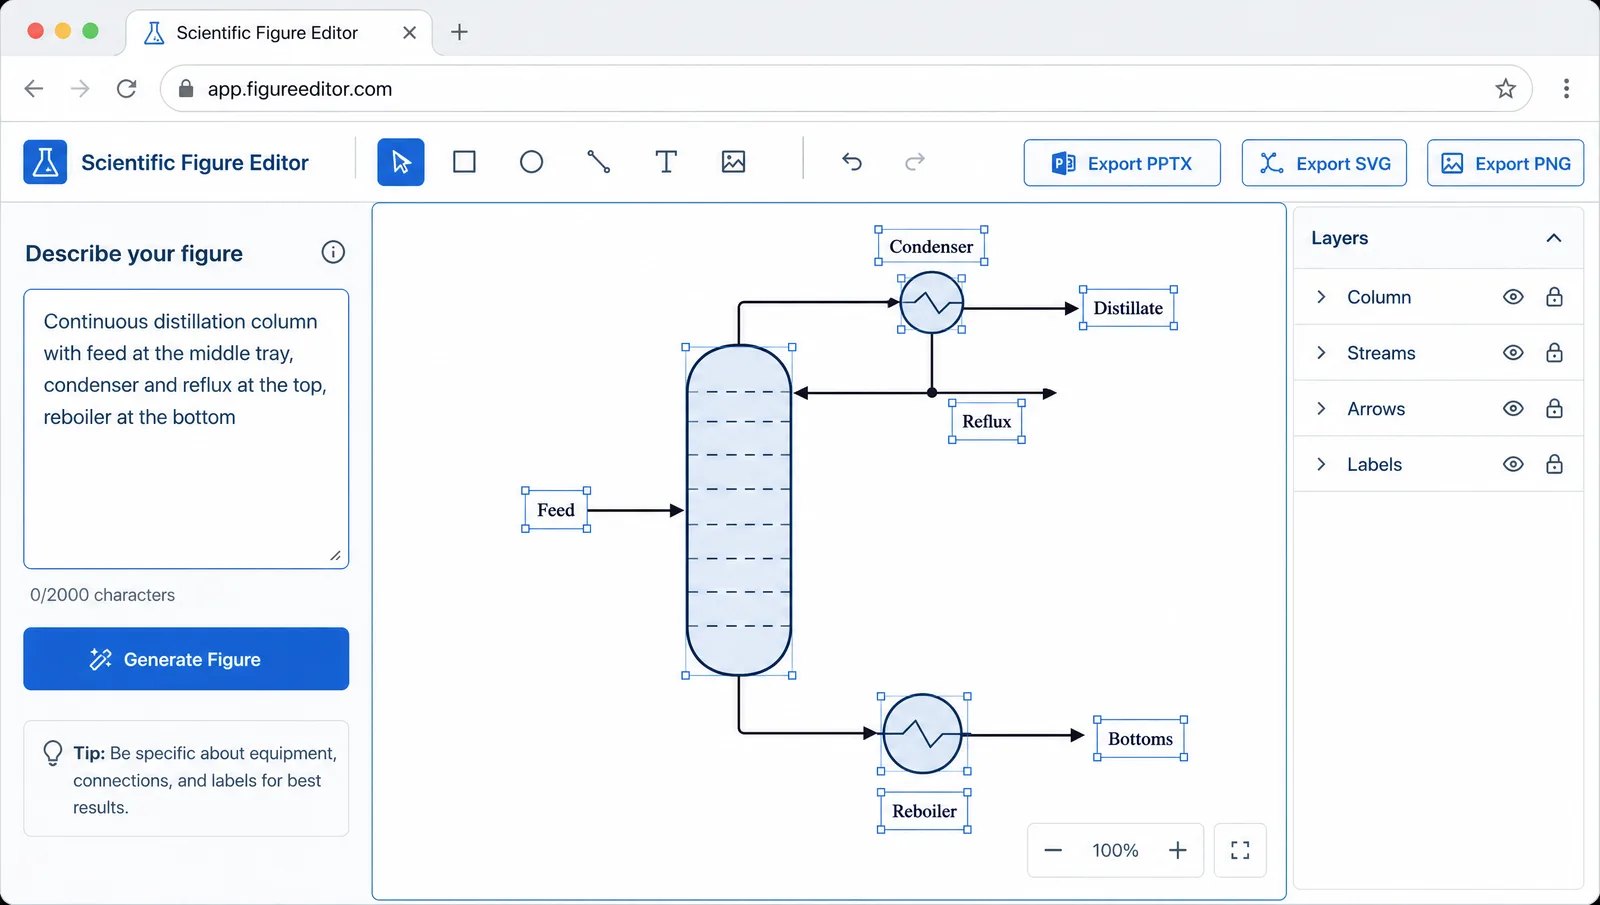Redo the last action
This screenshot has height=905, width=1600.
click(x=915, y=162)
